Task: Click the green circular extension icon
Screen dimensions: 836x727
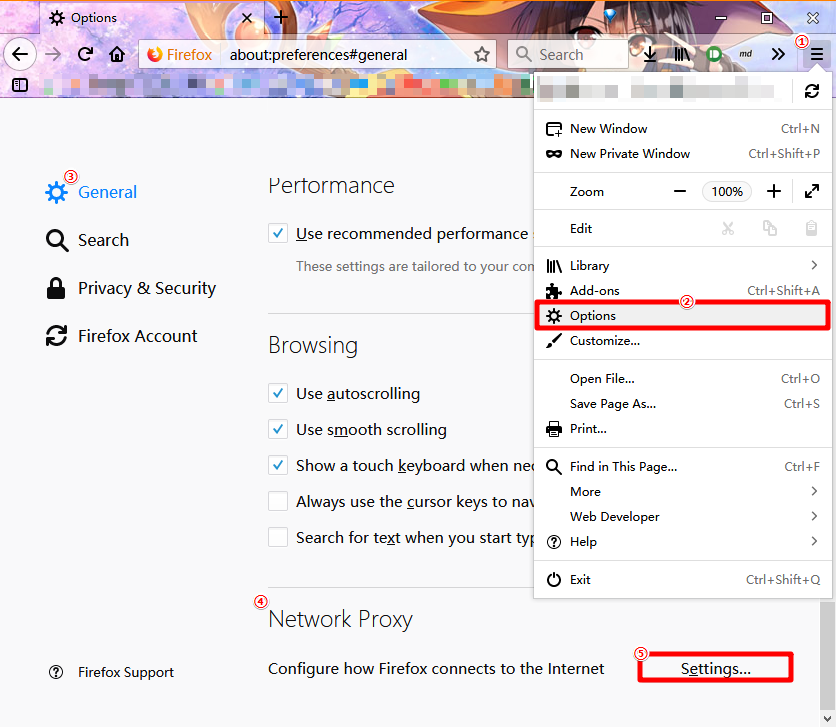Action: [x=714, y=54]
